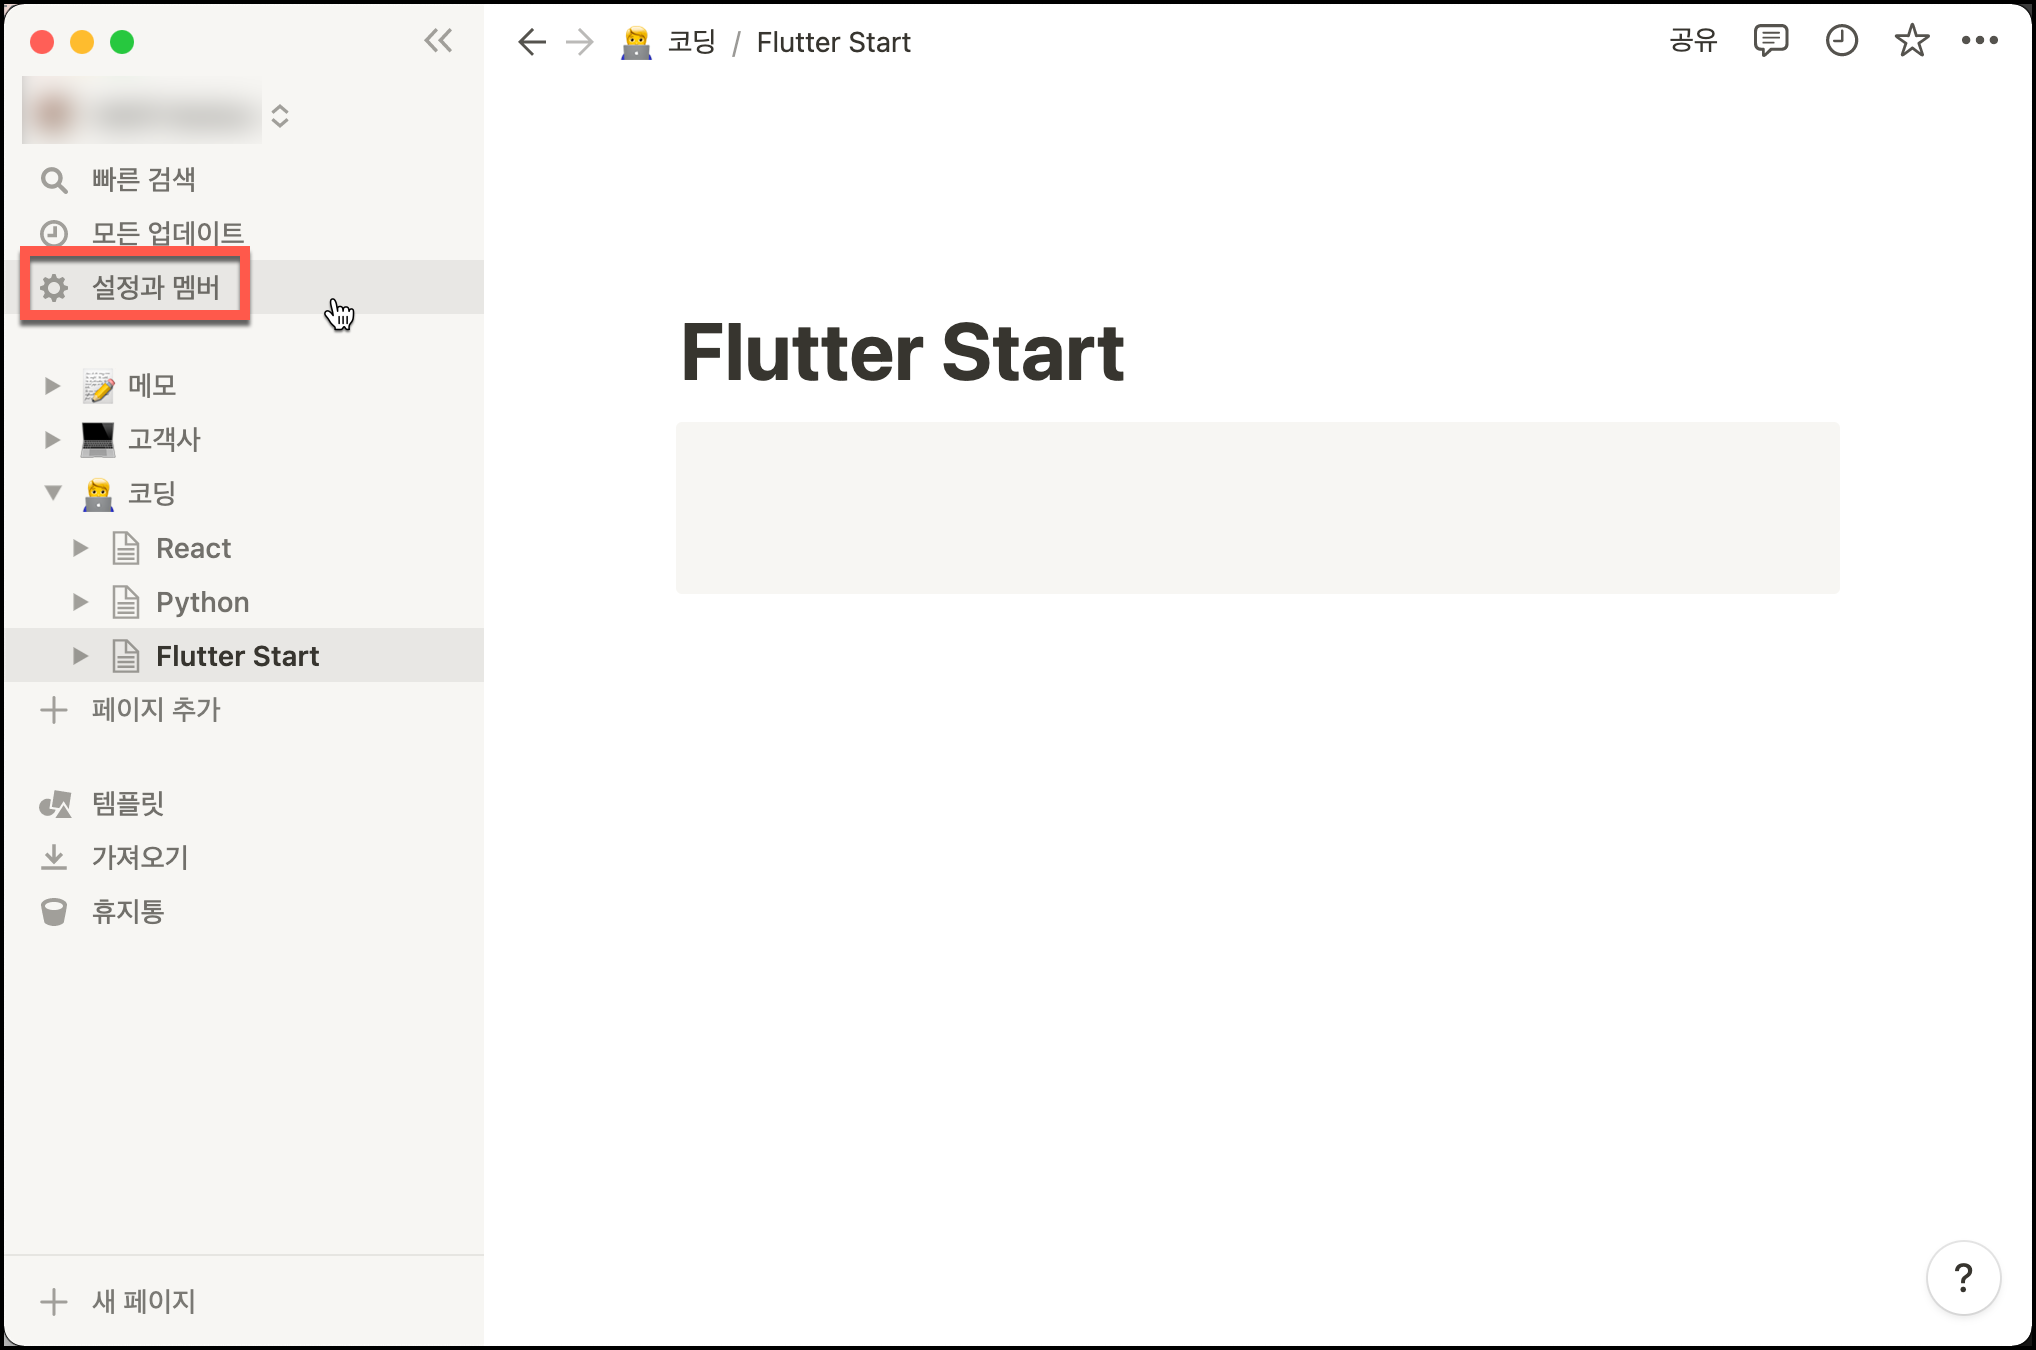Click the shapes icon for 템플릿
The height and width of the screenshot is (1350, 2036).
(x=55, y=804)
